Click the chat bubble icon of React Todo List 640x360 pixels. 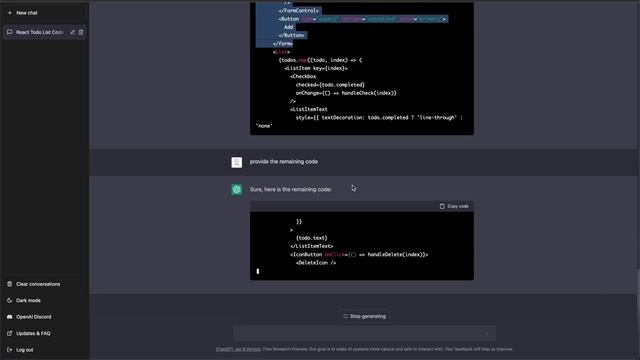10,32
